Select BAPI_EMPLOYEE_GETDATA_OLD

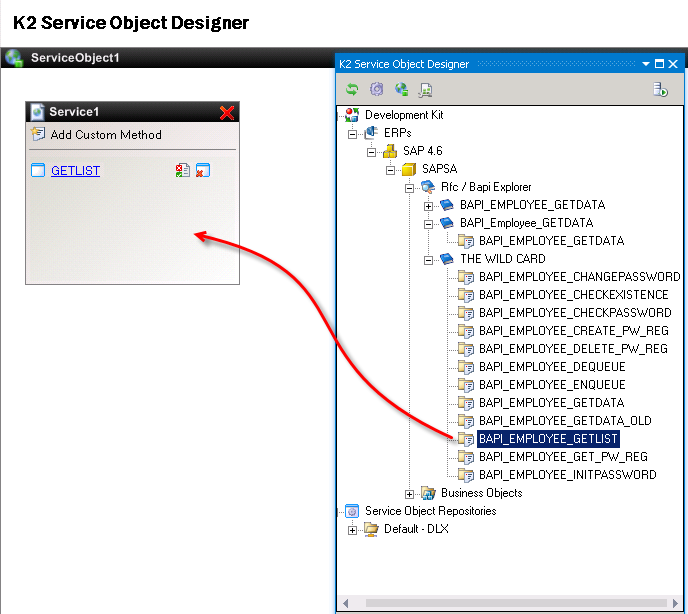[x=566, y=421]
